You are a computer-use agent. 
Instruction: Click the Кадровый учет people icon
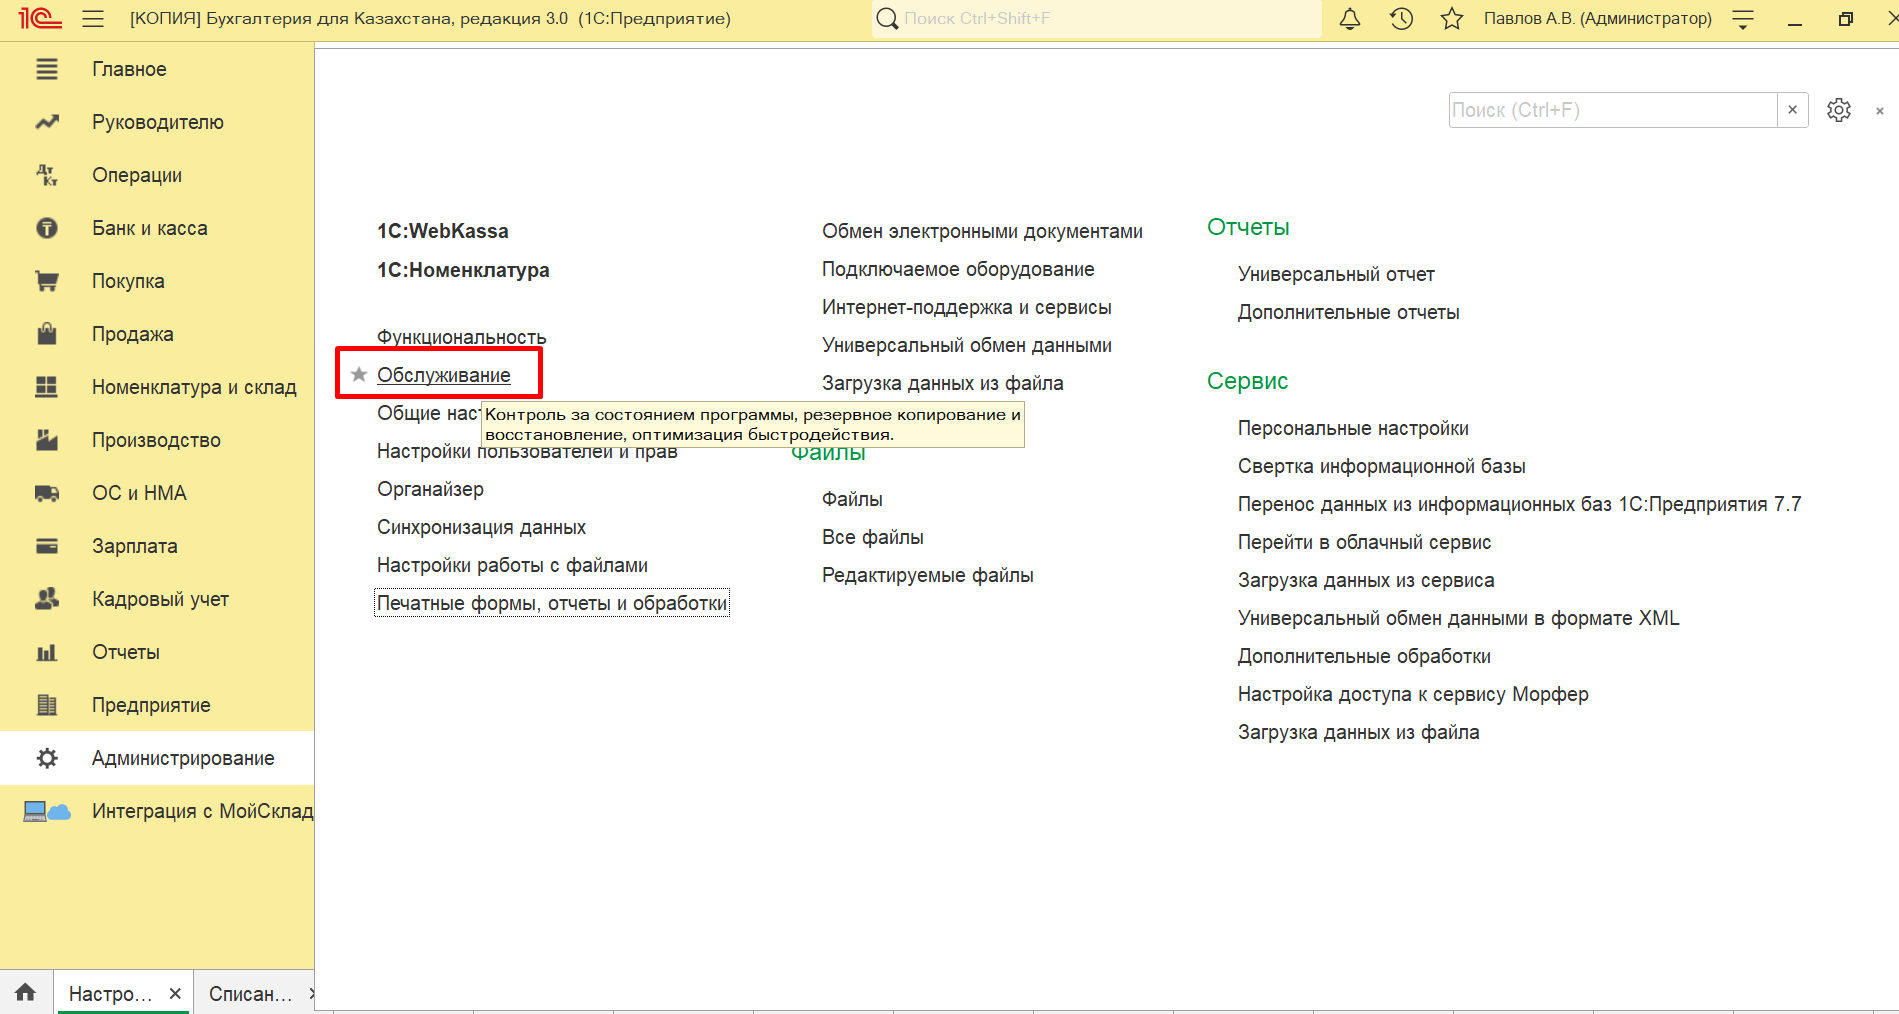(x=47, y=599)
